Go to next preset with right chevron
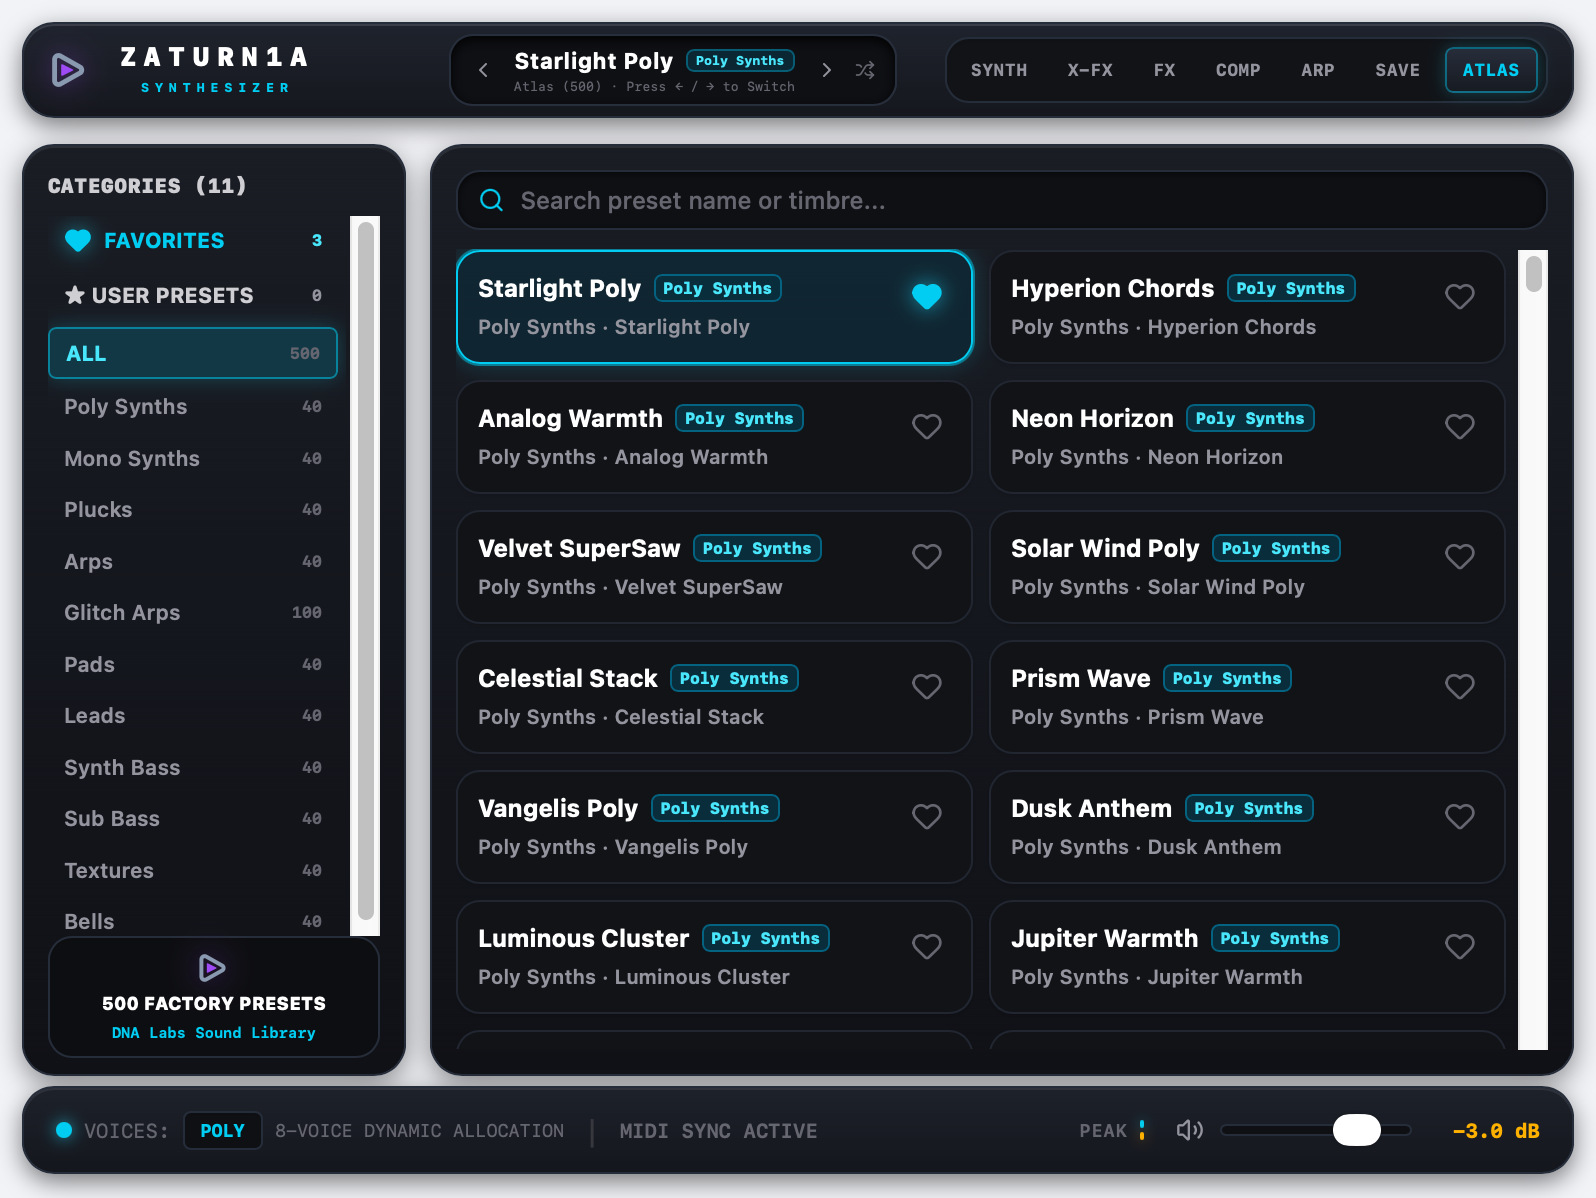This screenshot has height=1198, width=1596. (x=826, y=70)
